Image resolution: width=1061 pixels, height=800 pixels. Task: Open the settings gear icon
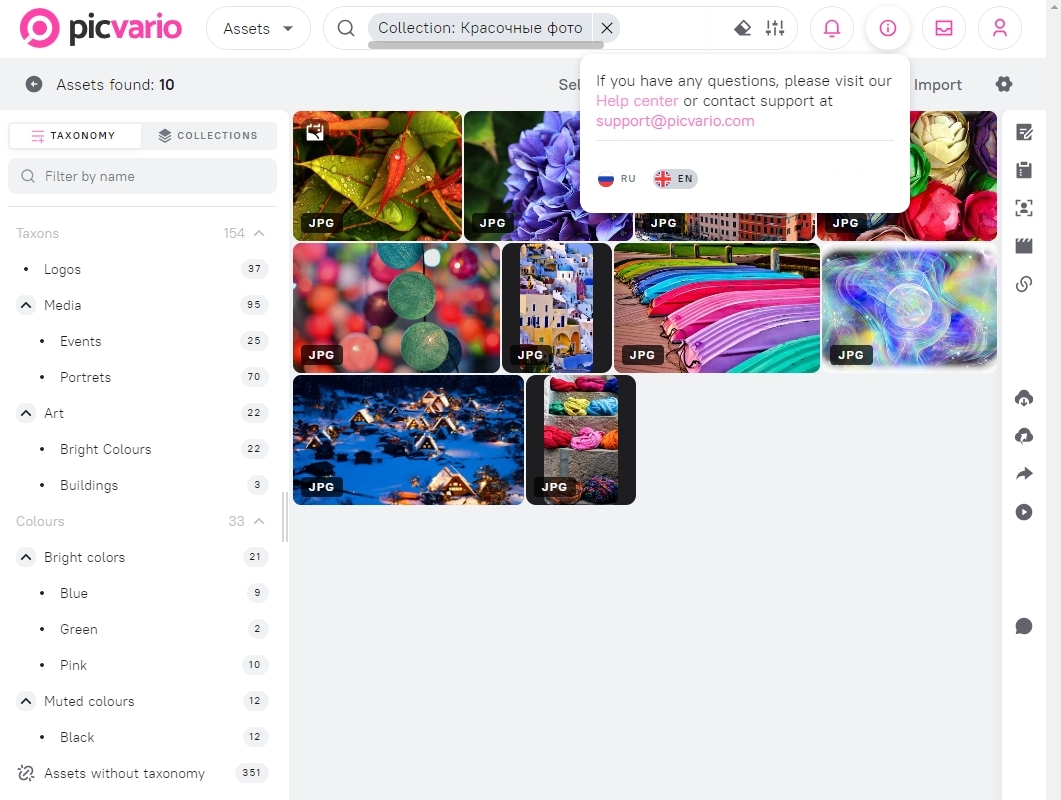coord(1004,84)
